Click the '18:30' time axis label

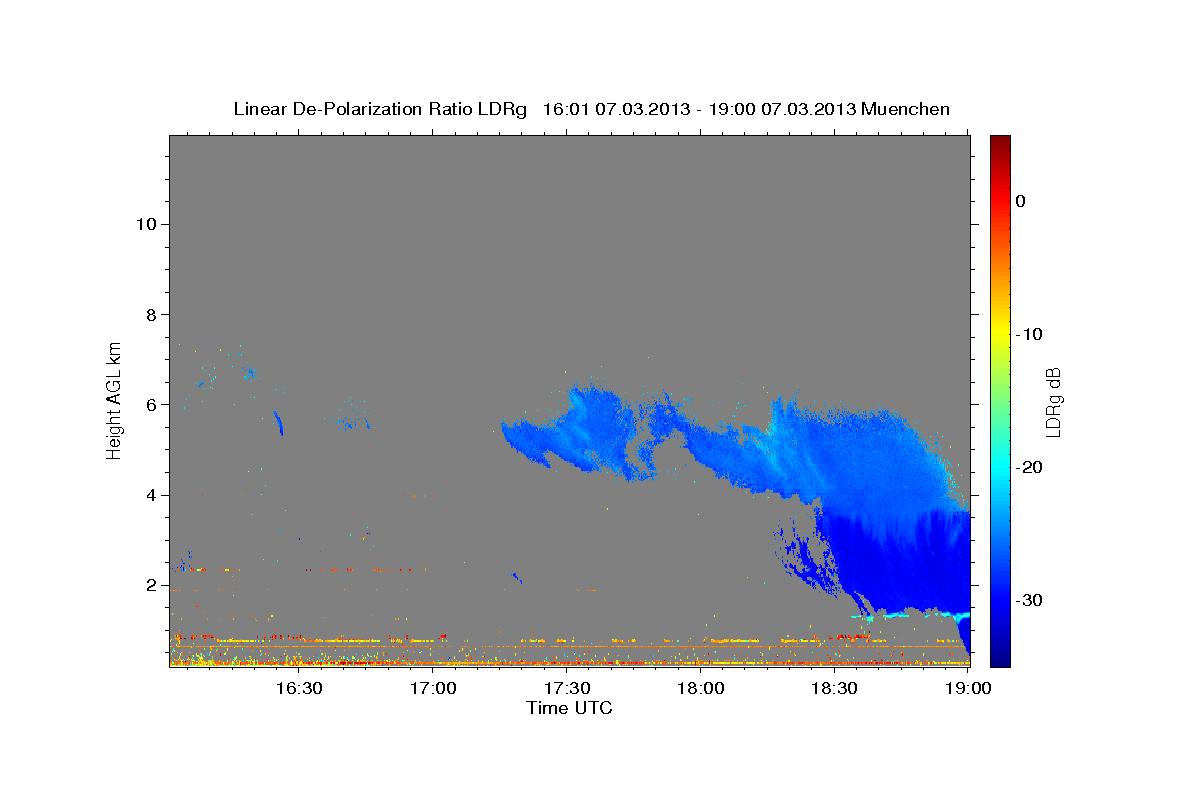(835, 688)
